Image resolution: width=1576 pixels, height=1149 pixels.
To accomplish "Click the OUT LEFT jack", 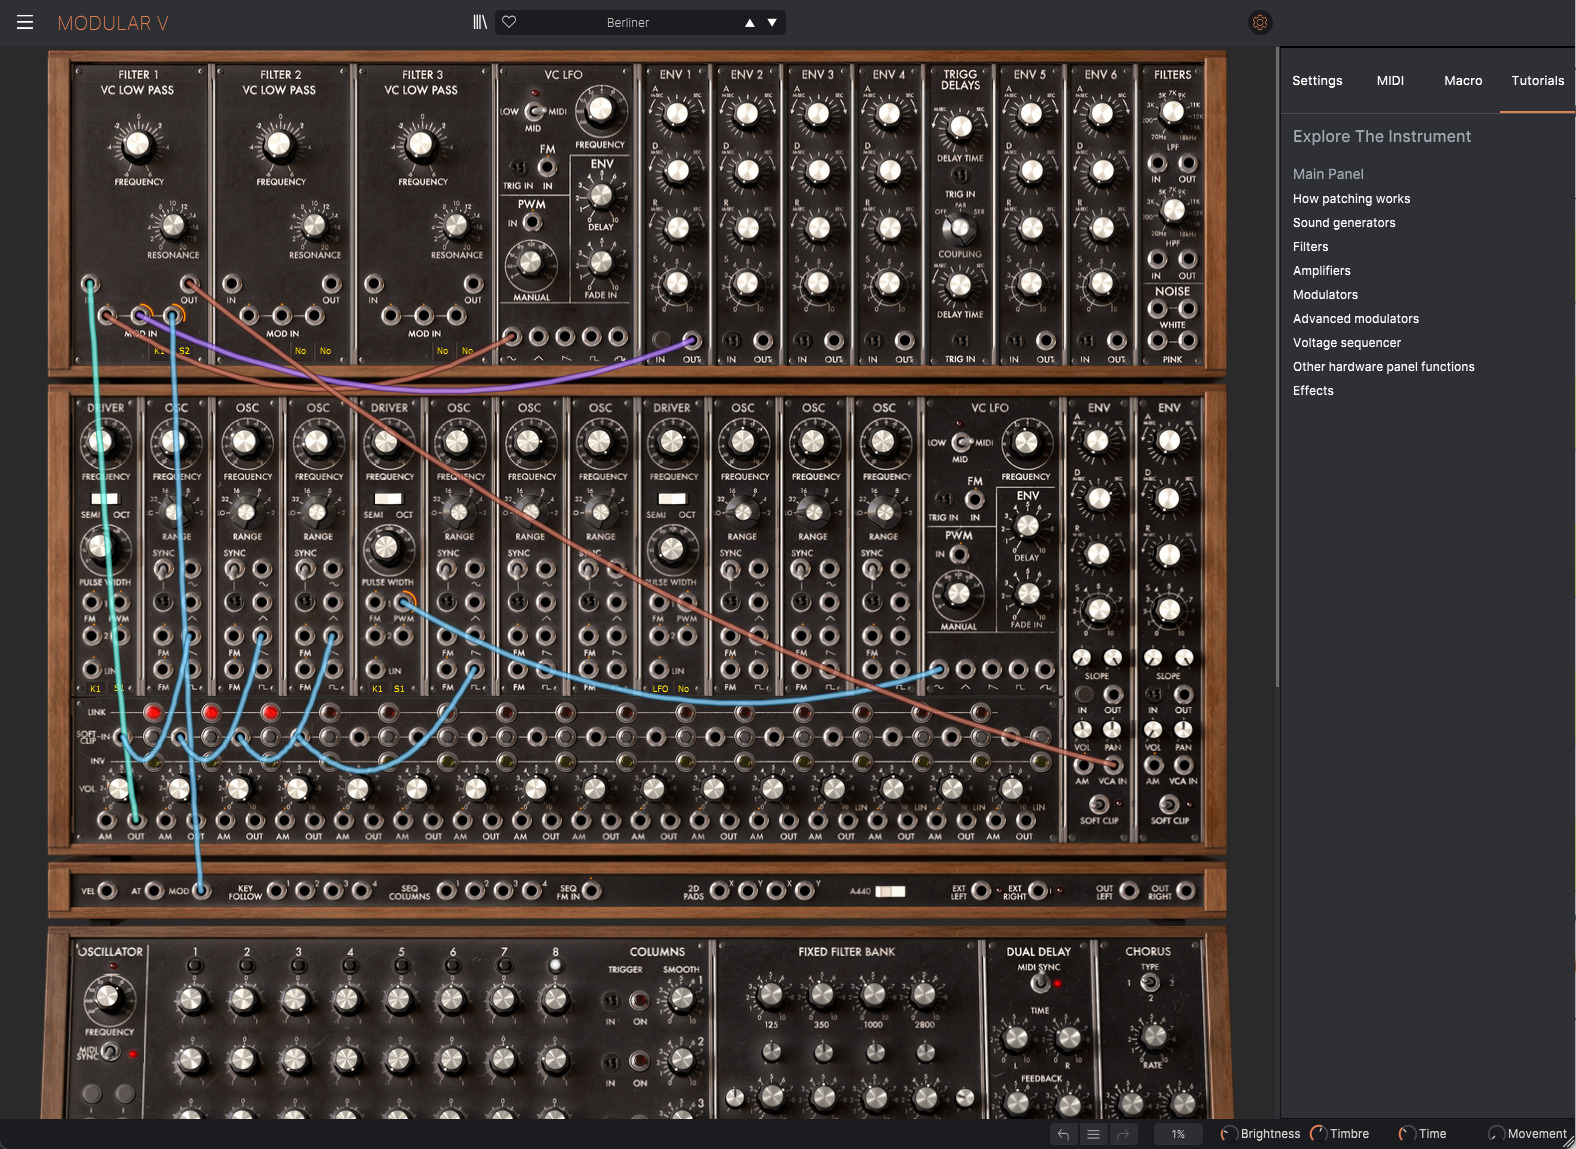I will click(x=1129, y=890).
